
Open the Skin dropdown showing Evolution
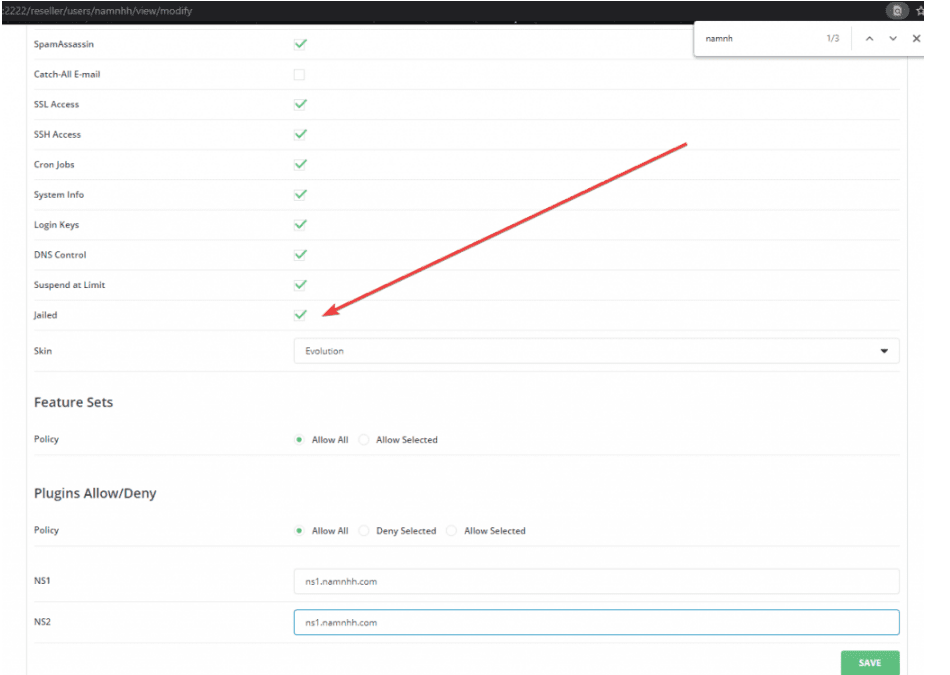click(x=596, y=351)
